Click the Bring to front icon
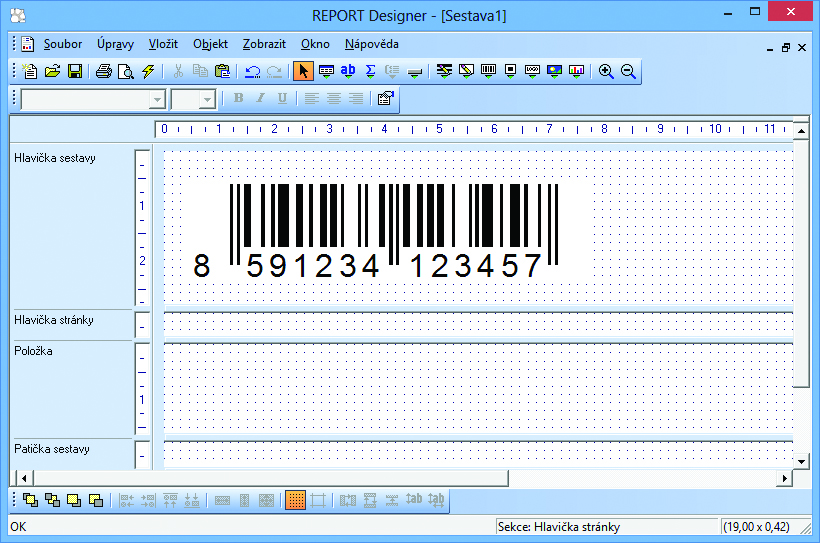 click(30, 501)
